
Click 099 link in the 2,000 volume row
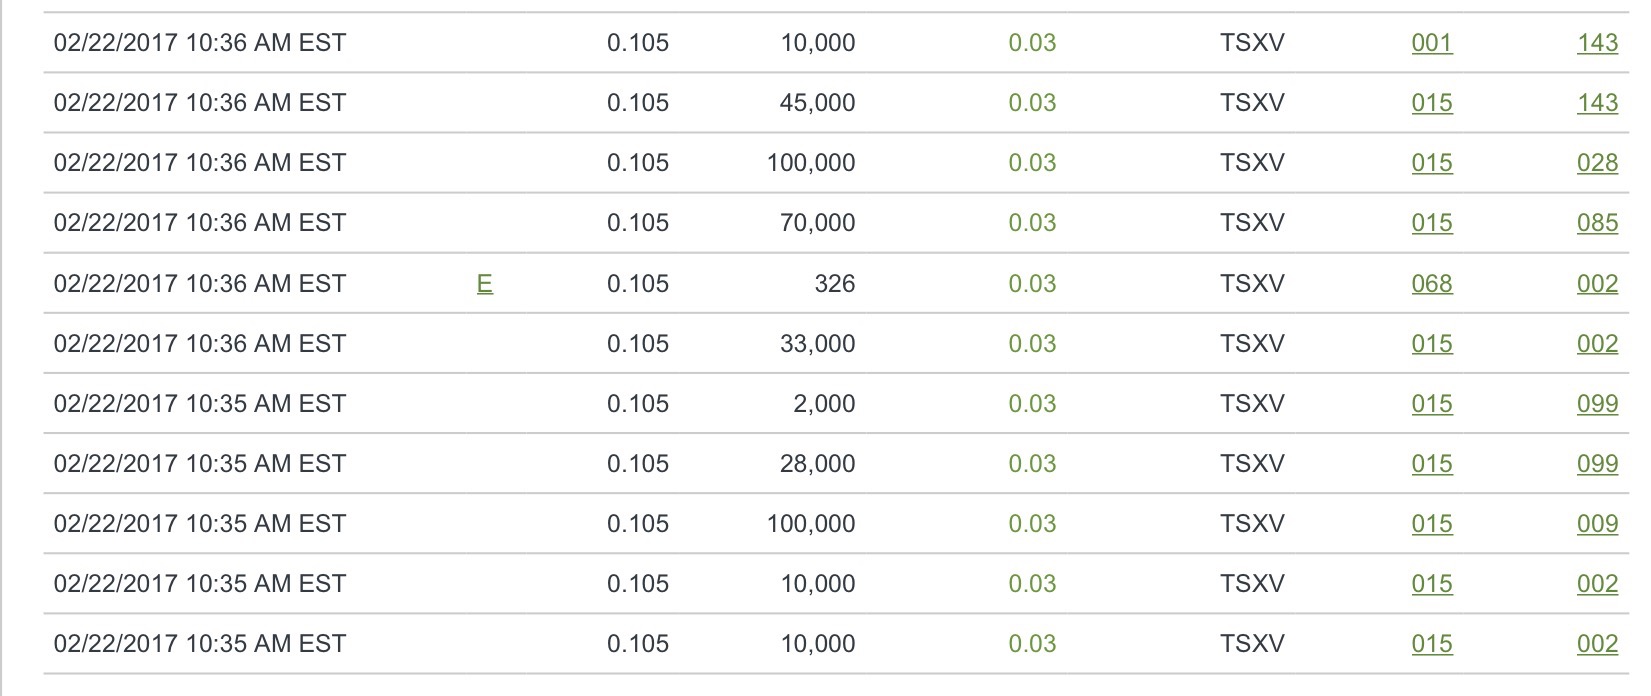(x=1597, y=404)
